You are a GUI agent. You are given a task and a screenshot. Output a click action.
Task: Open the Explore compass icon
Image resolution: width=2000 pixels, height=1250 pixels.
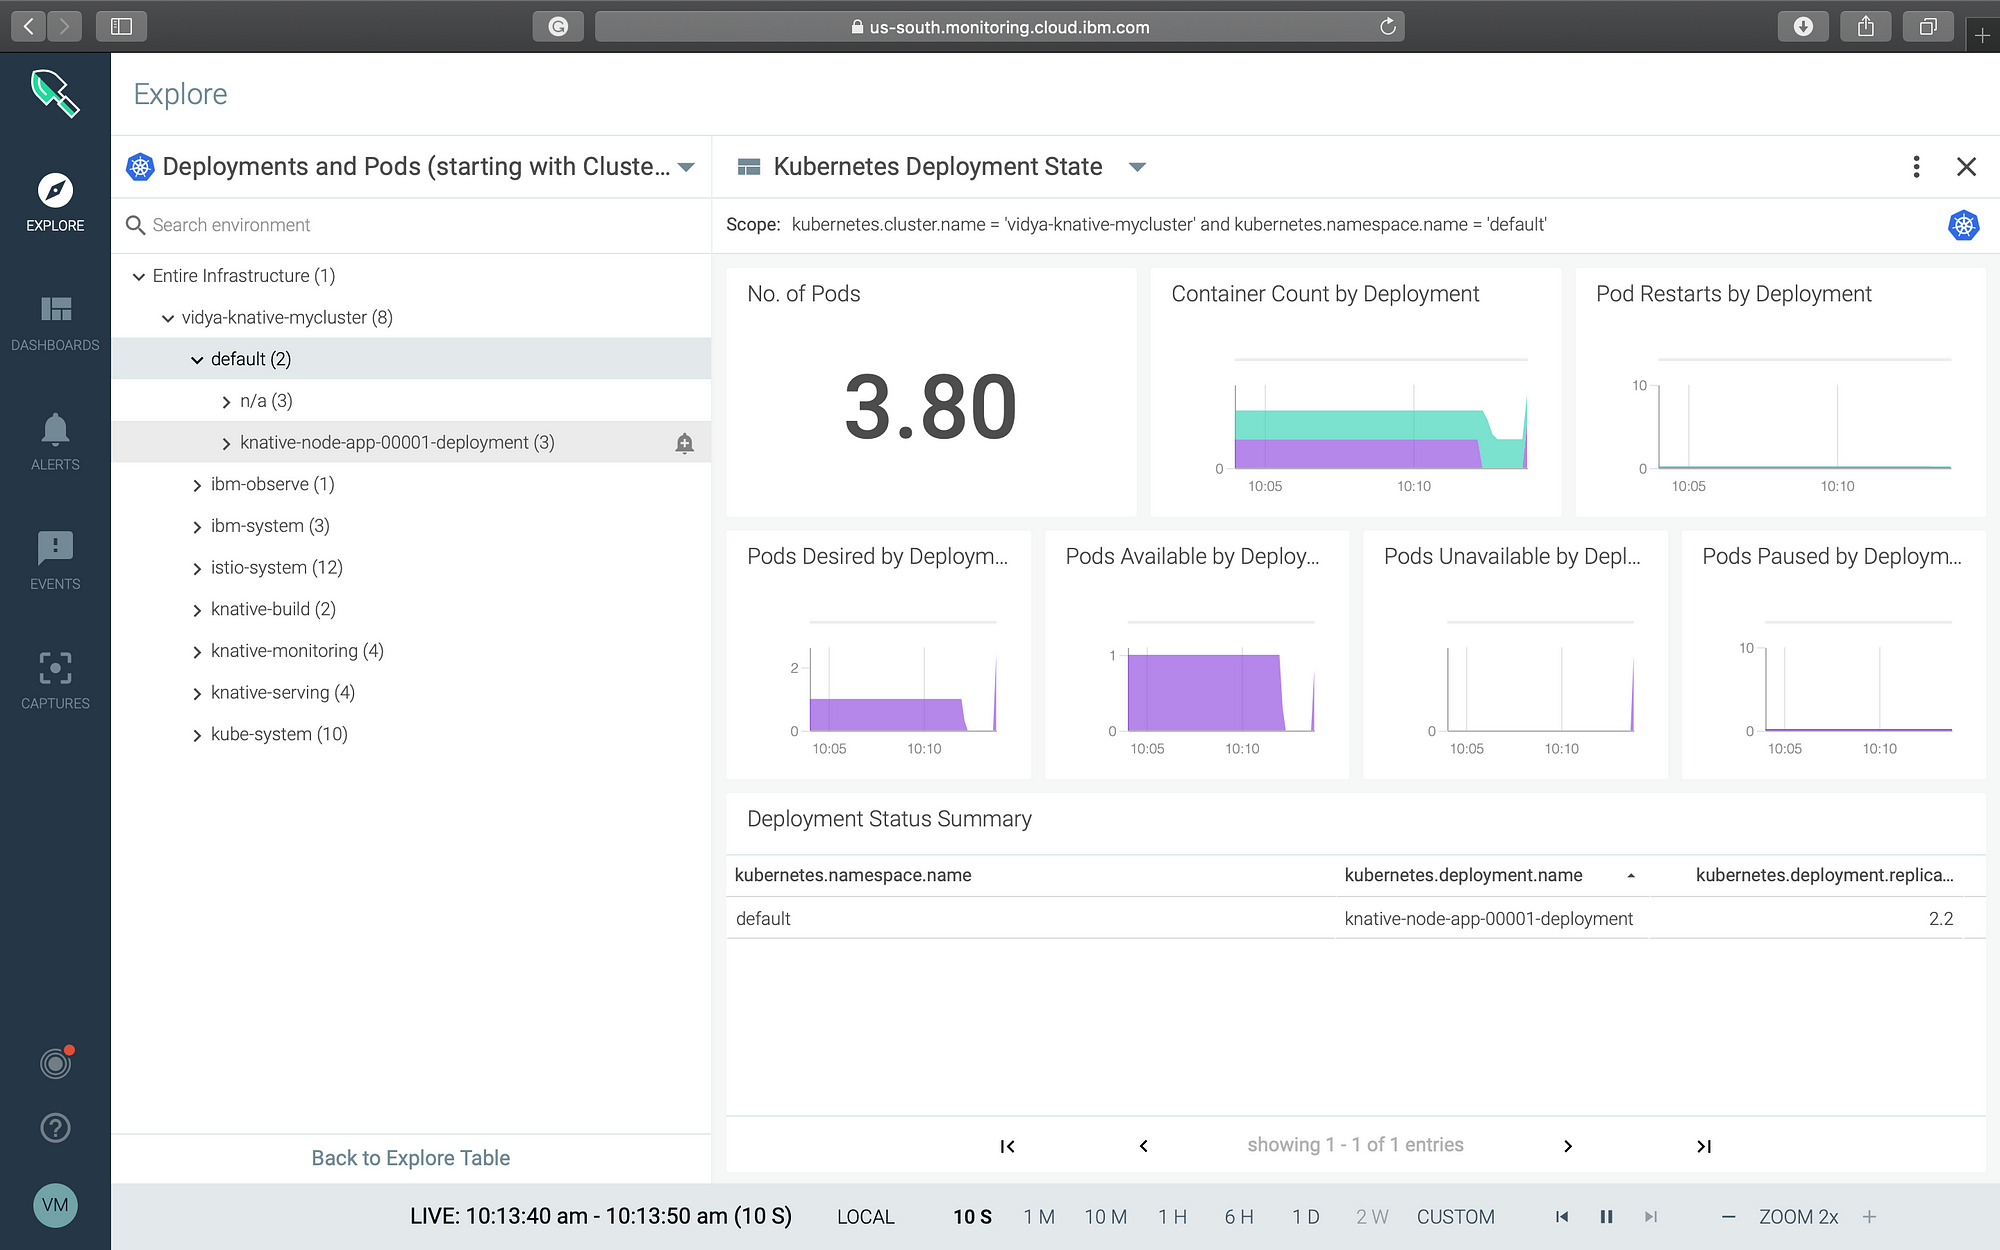click(55, 190)
